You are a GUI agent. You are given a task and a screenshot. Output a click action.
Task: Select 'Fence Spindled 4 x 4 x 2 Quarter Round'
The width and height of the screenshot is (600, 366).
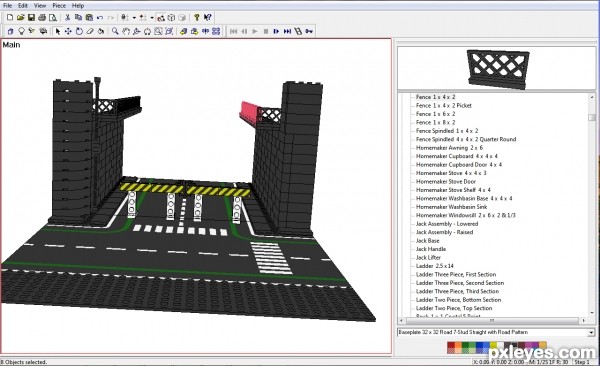coord(466,139)
